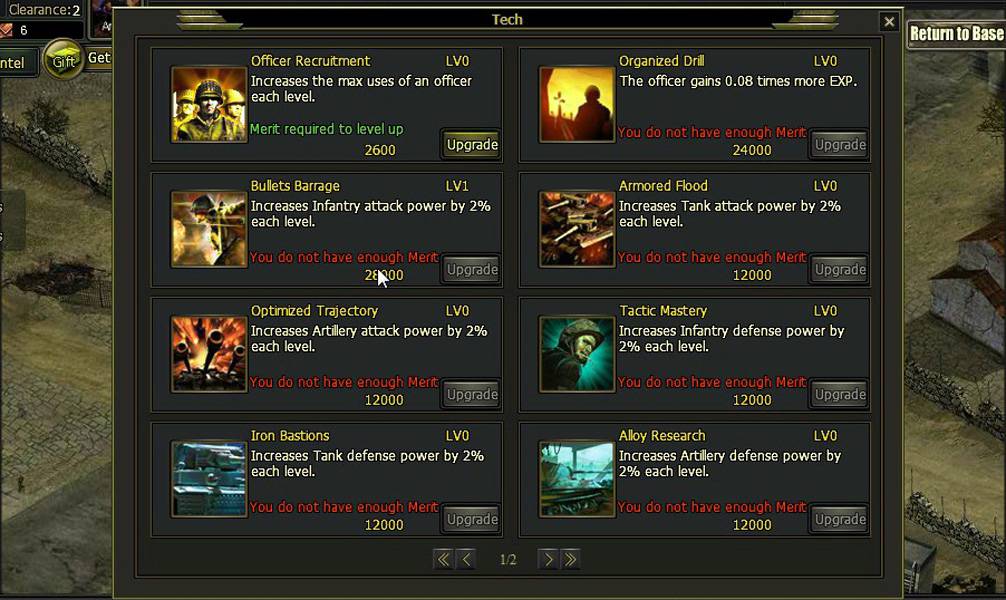Viewport: 1006px width, 600px height.
Task: Select the Armored Flood tank icon
Action: click(x=577, y=229)
